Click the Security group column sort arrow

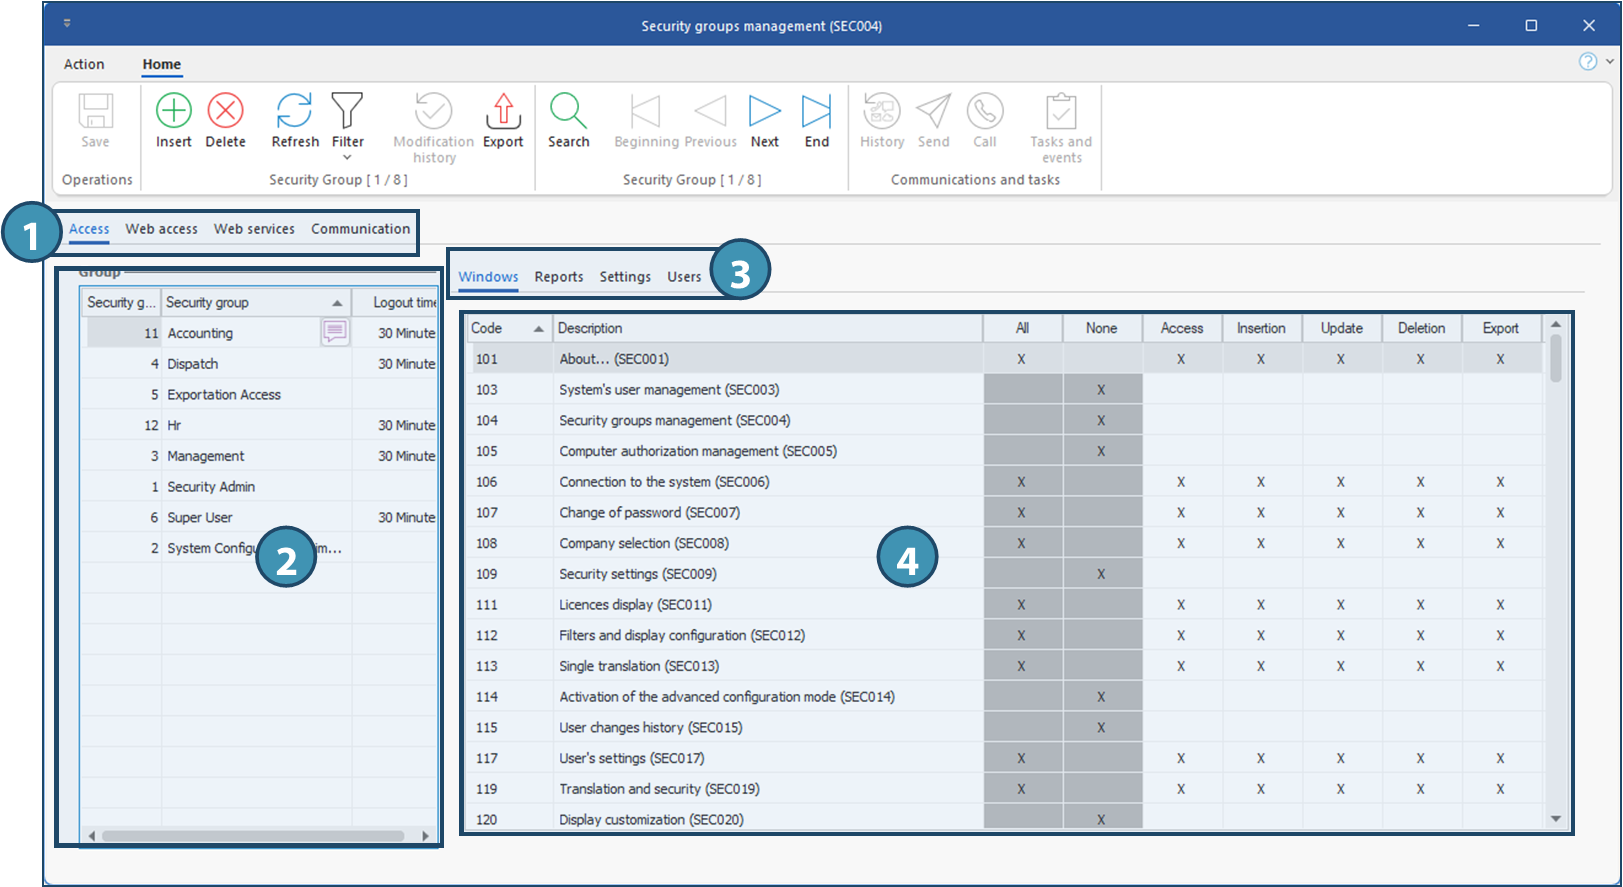[337, 303]
